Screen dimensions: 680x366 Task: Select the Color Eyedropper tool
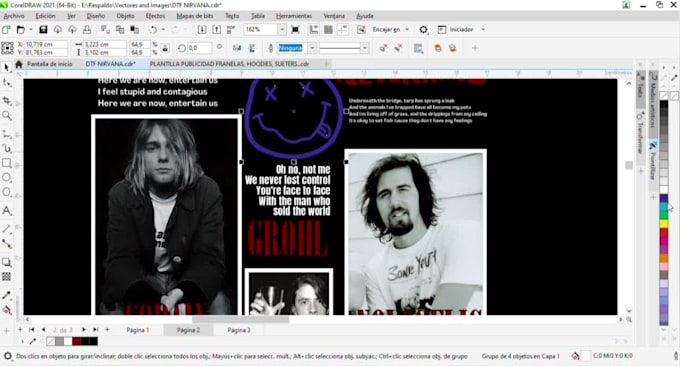7,295
